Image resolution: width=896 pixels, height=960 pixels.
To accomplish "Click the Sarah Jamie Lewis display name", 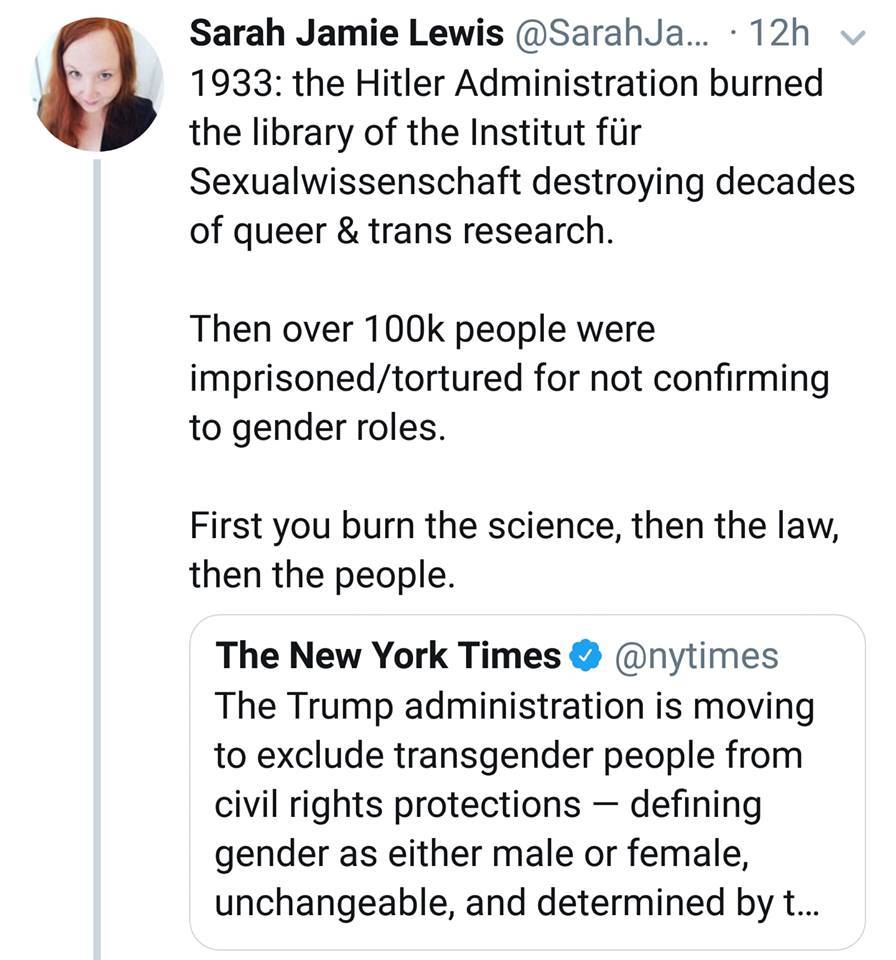I will [346, 35].
